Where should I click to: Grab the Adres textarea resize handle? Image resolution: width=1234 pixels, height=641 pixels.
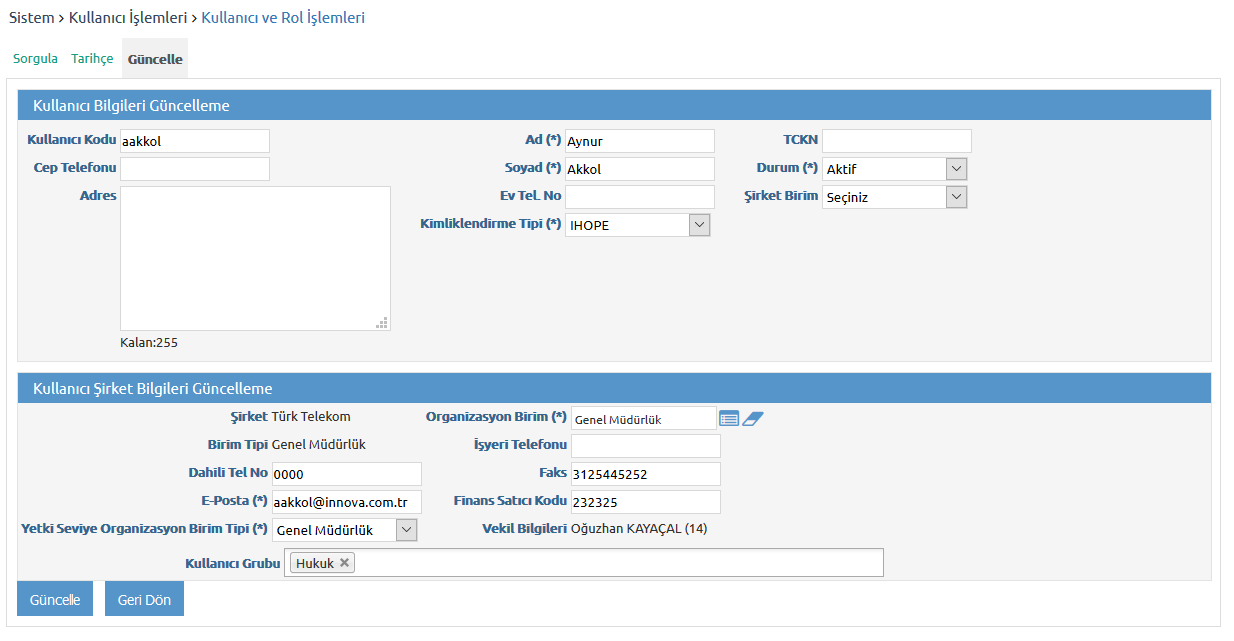point(382,323)
